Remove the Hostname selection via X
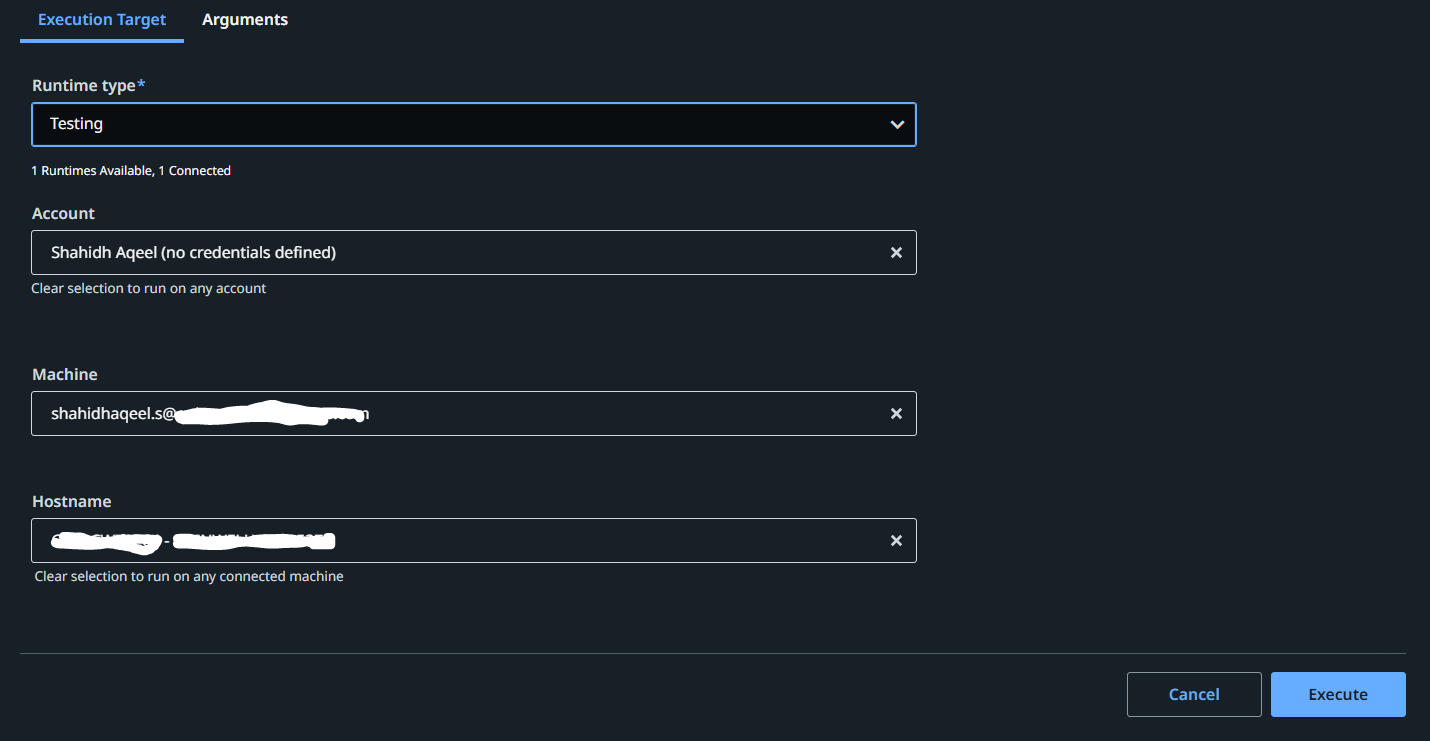The image size is (1430, 741). (896, 541)
